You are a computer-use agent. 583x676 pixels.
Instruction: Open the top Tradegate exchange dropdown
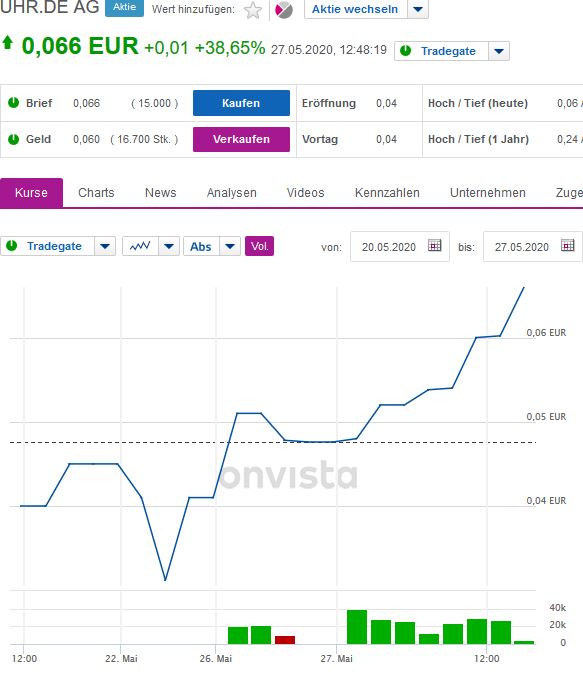[499, 51]
